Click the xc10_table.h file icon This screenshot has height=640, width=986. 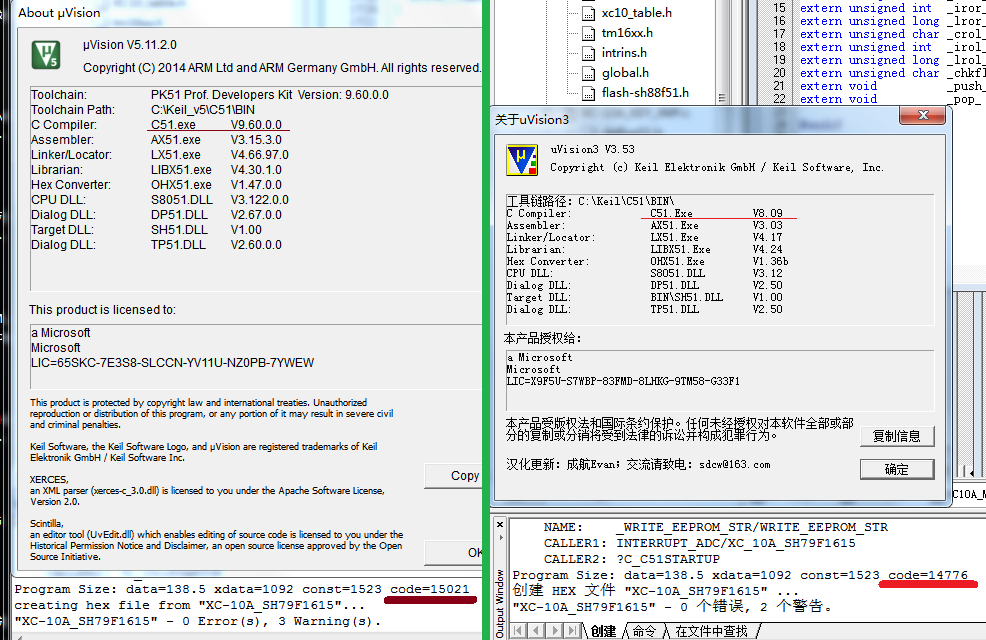pos(589,13)
